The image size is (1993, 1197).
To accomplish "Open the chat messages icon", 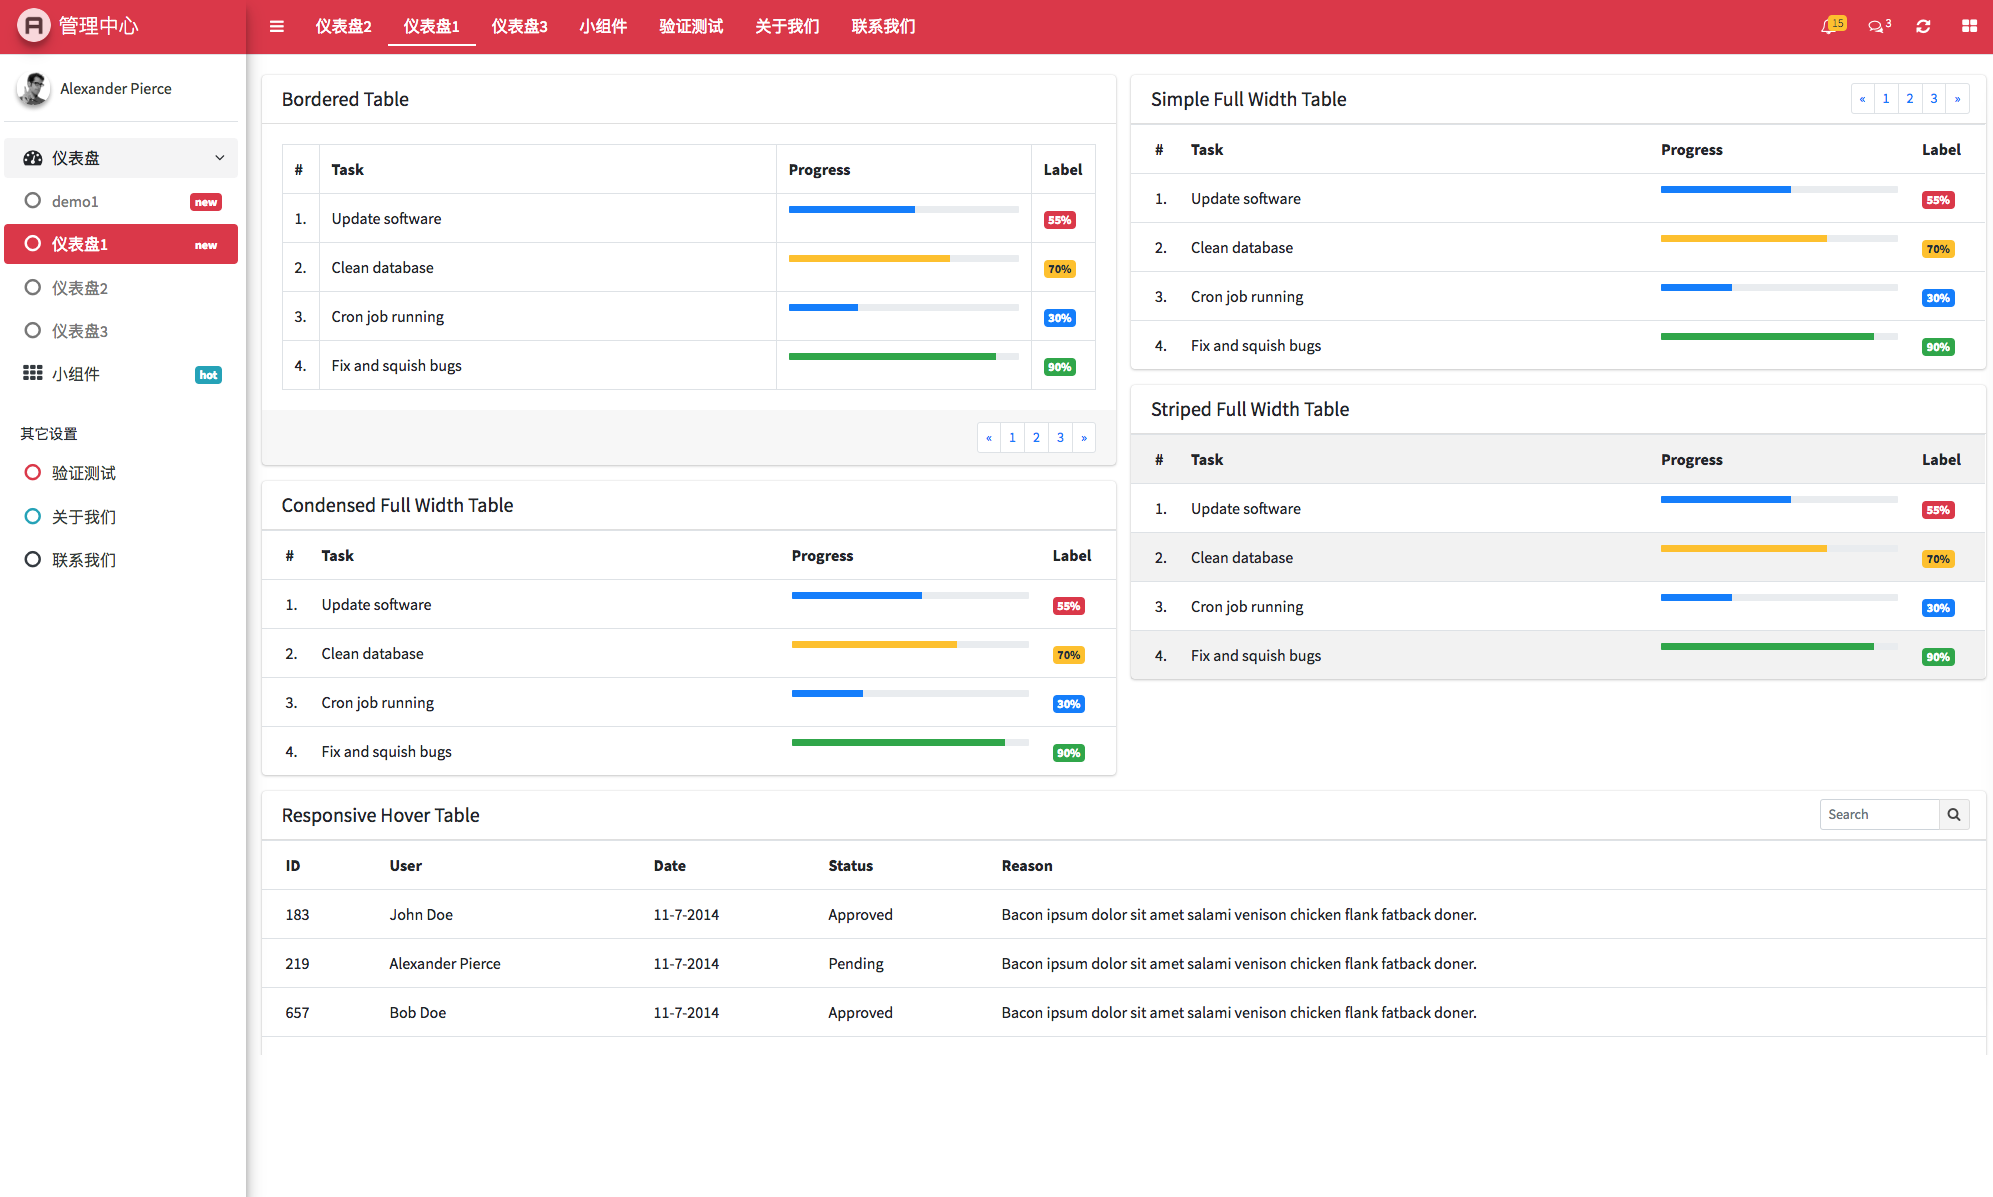I will click(x=1877, y=27).
